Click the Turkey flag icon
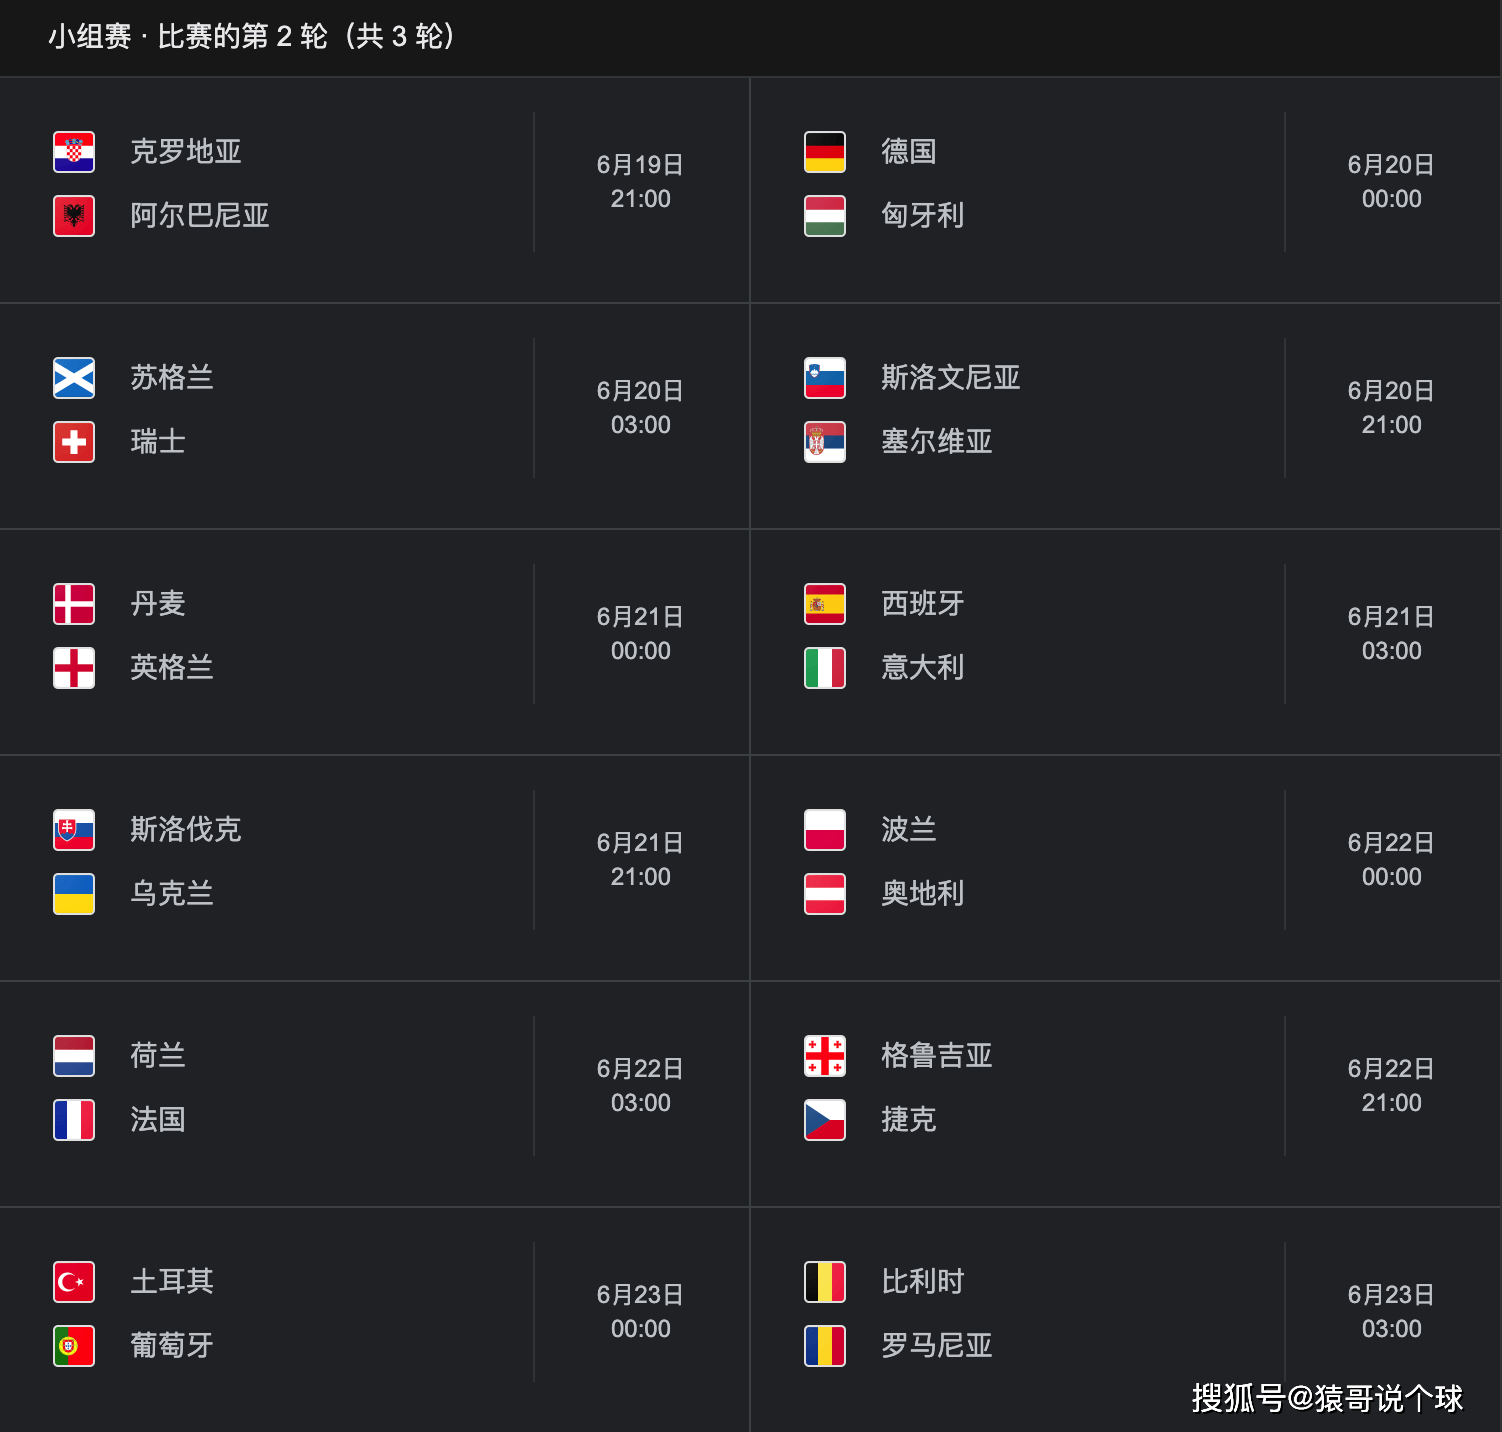1502x1432 pixels. tap(74, 1282)
